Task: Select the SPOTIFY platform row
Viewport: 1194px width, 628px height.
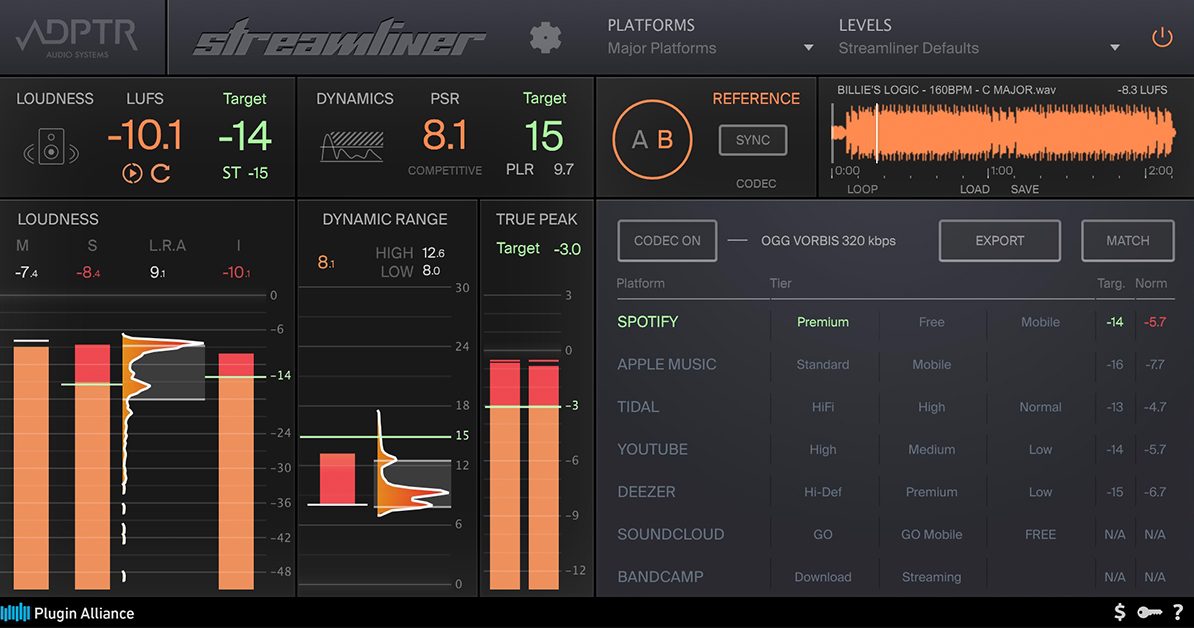Action: pos(648,322)
